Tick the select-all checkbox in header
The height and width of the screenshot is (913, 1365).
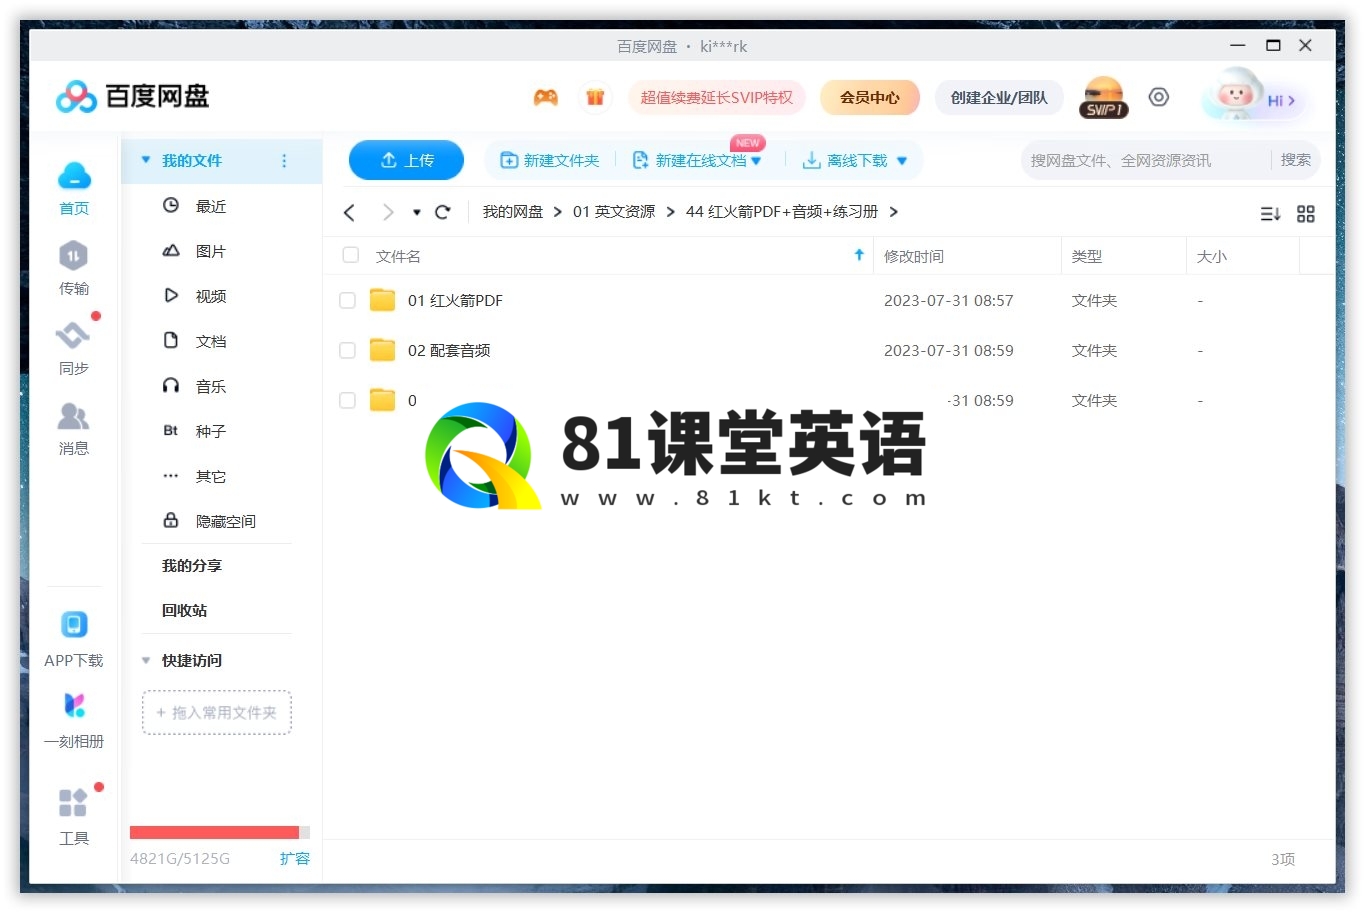[351, 255]
